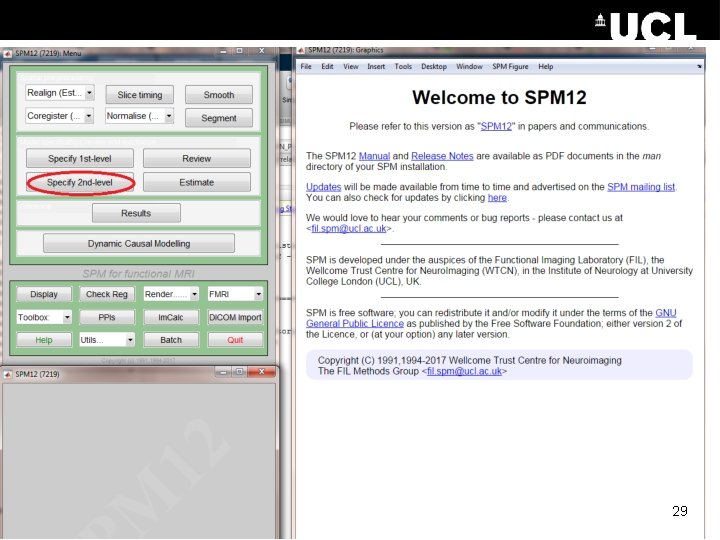
Task: Open the Results button
Action: pyautogui.click(x=136, y=213)
